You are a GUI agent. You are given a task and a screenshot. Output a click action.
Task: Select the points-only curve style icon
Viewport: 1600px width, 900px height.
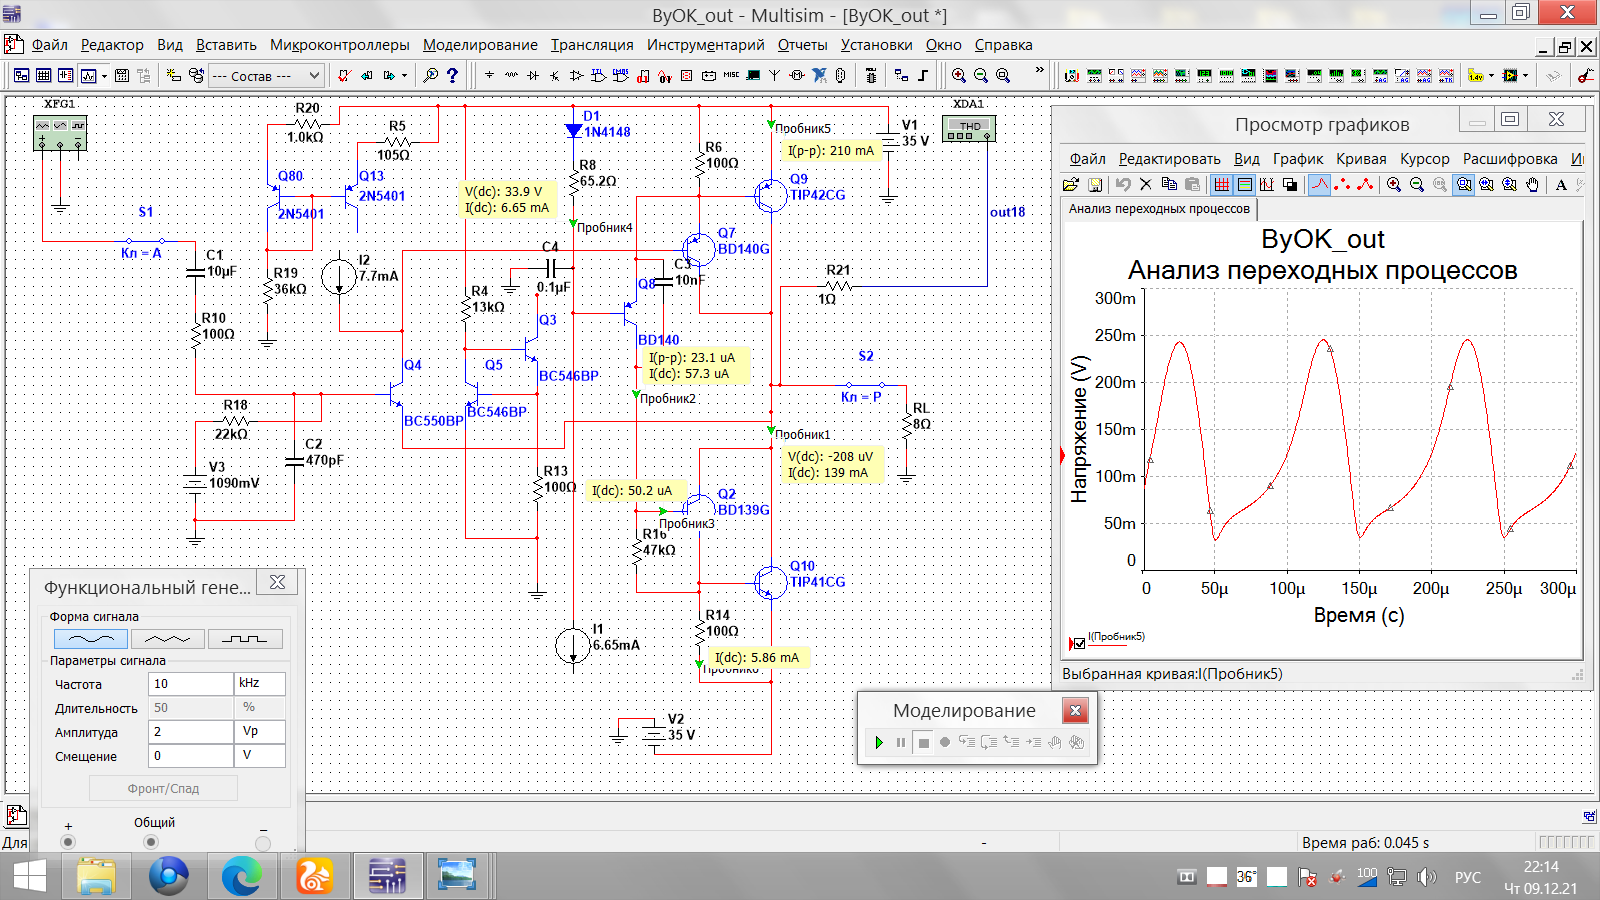tap(1342, 184)
